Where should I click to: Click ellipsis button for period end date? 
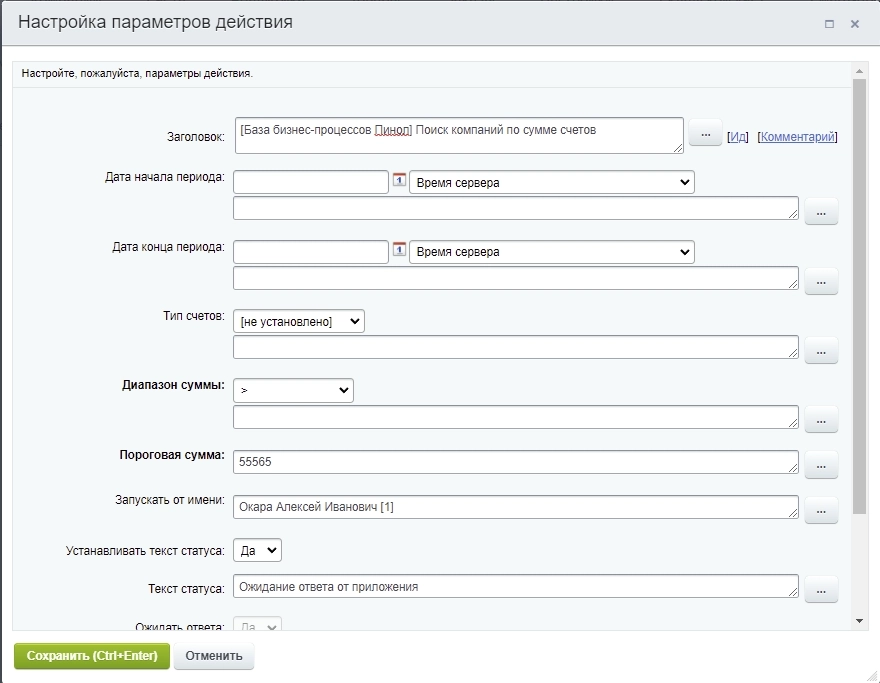click(820, 282)
